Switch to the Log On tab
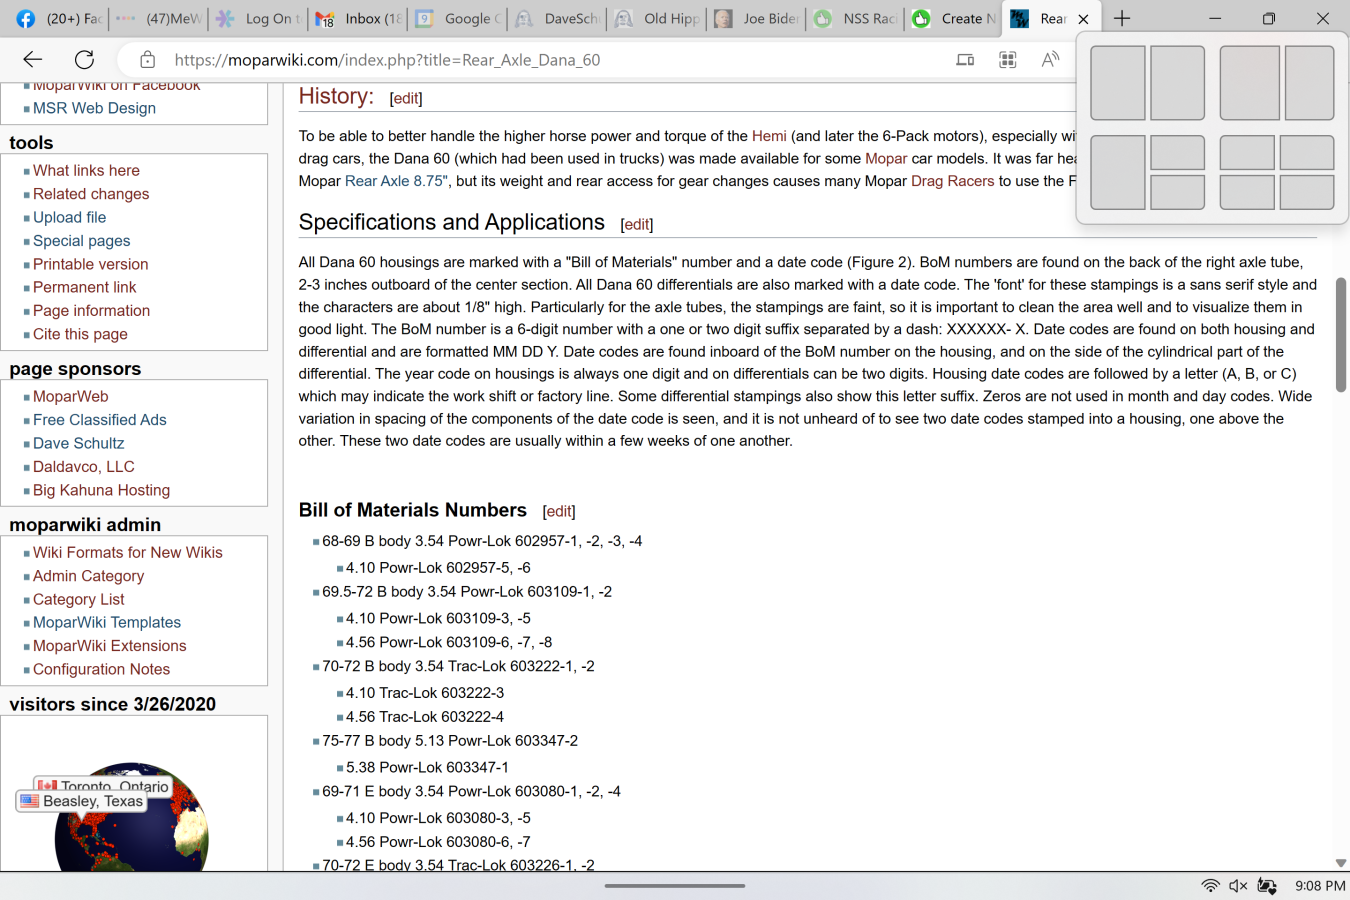Image resolution: width=1350 pixels, height=900 pixels. [x=258, y=19]
